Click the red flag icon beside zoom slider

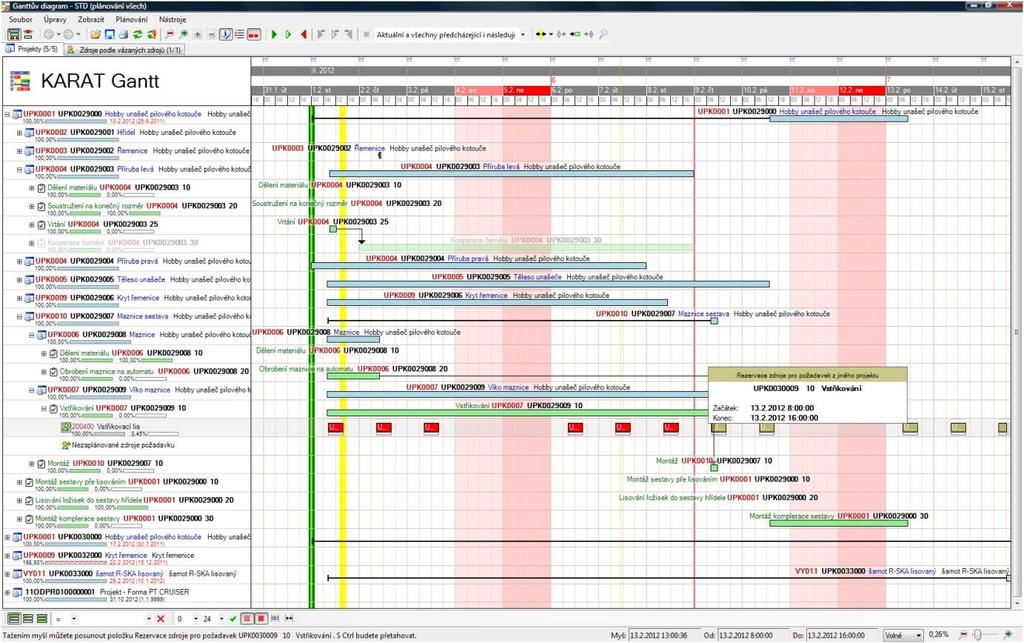pos(963,635)
